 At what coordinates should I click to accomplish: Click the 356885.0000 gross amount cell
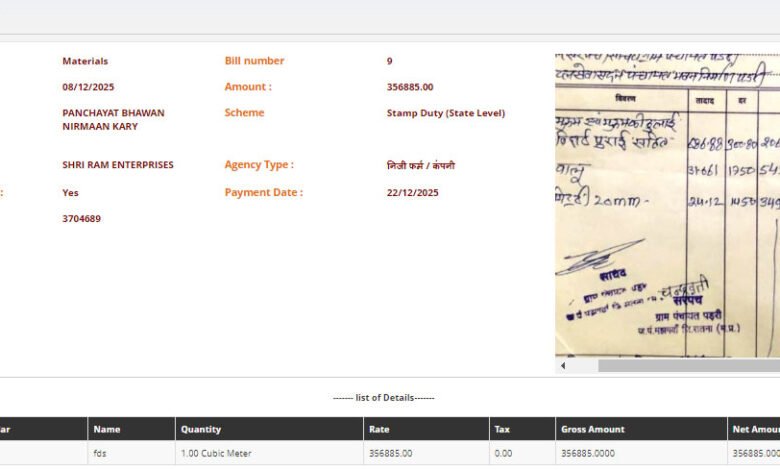pyautogui.click(x=588, y=454)
